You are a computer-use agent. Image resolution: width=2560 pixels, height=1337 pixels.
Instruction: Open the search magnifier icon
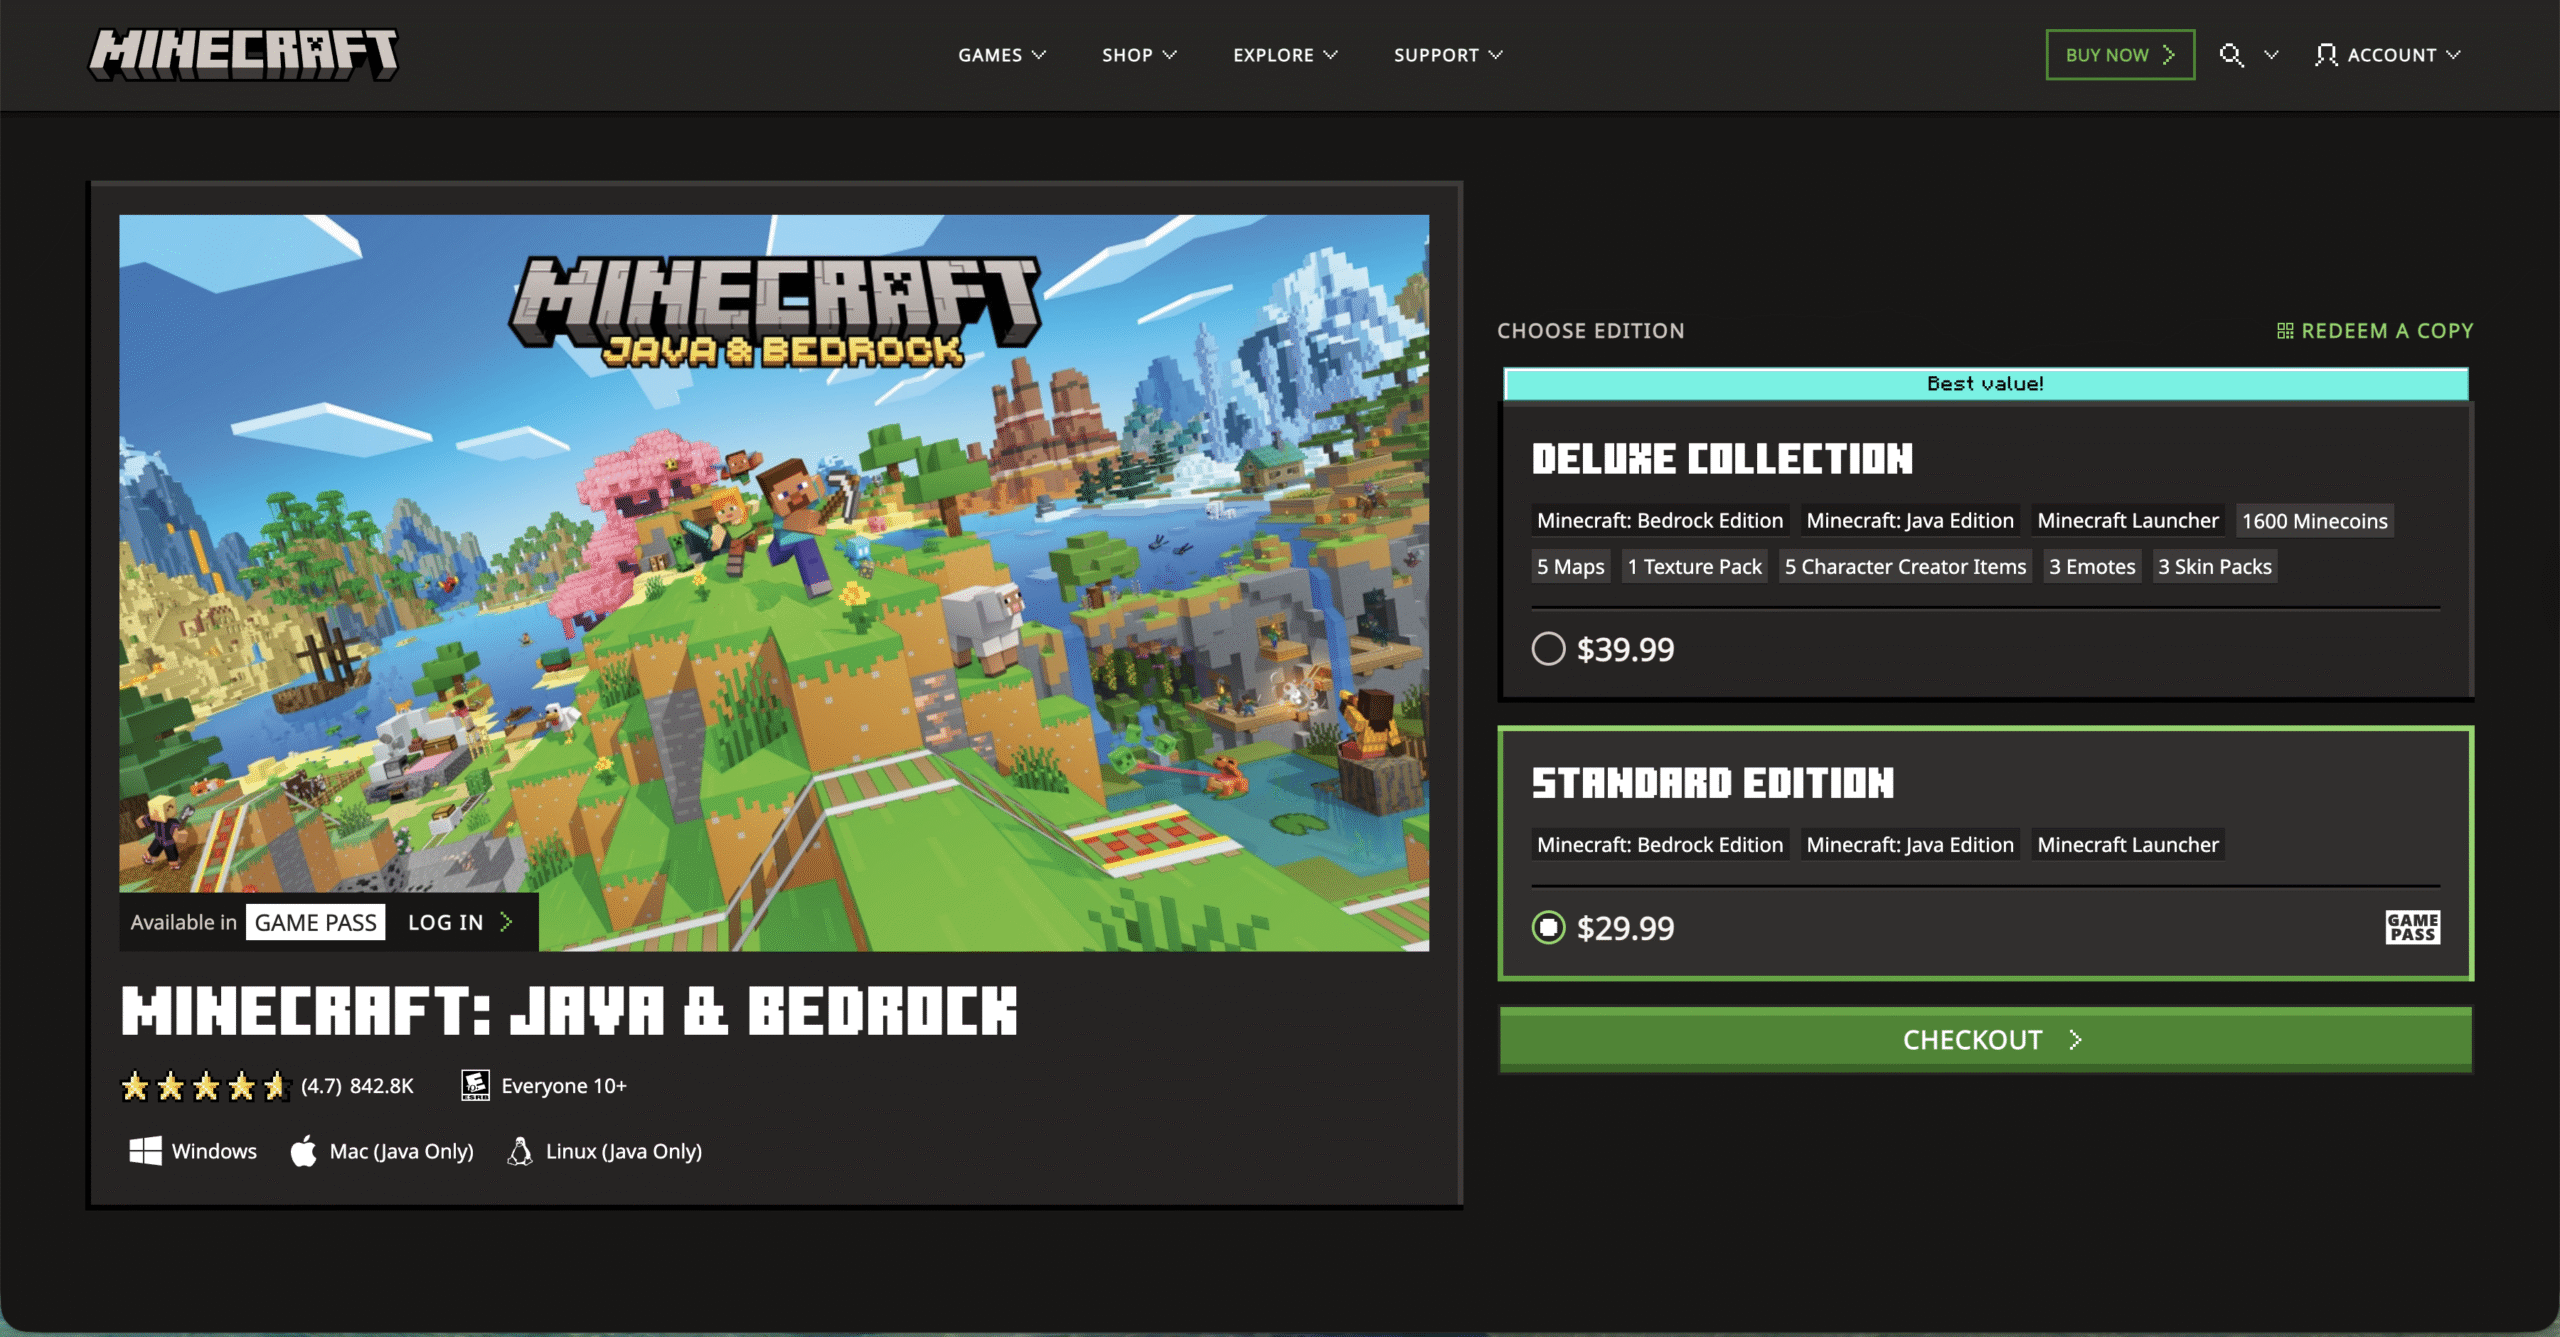pyautogui.click(x=2231, y=55)
